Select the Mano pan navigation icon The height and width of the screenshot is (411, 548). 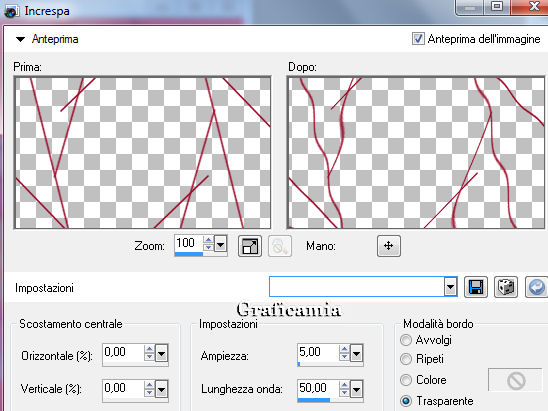click(x=389, y=246)
